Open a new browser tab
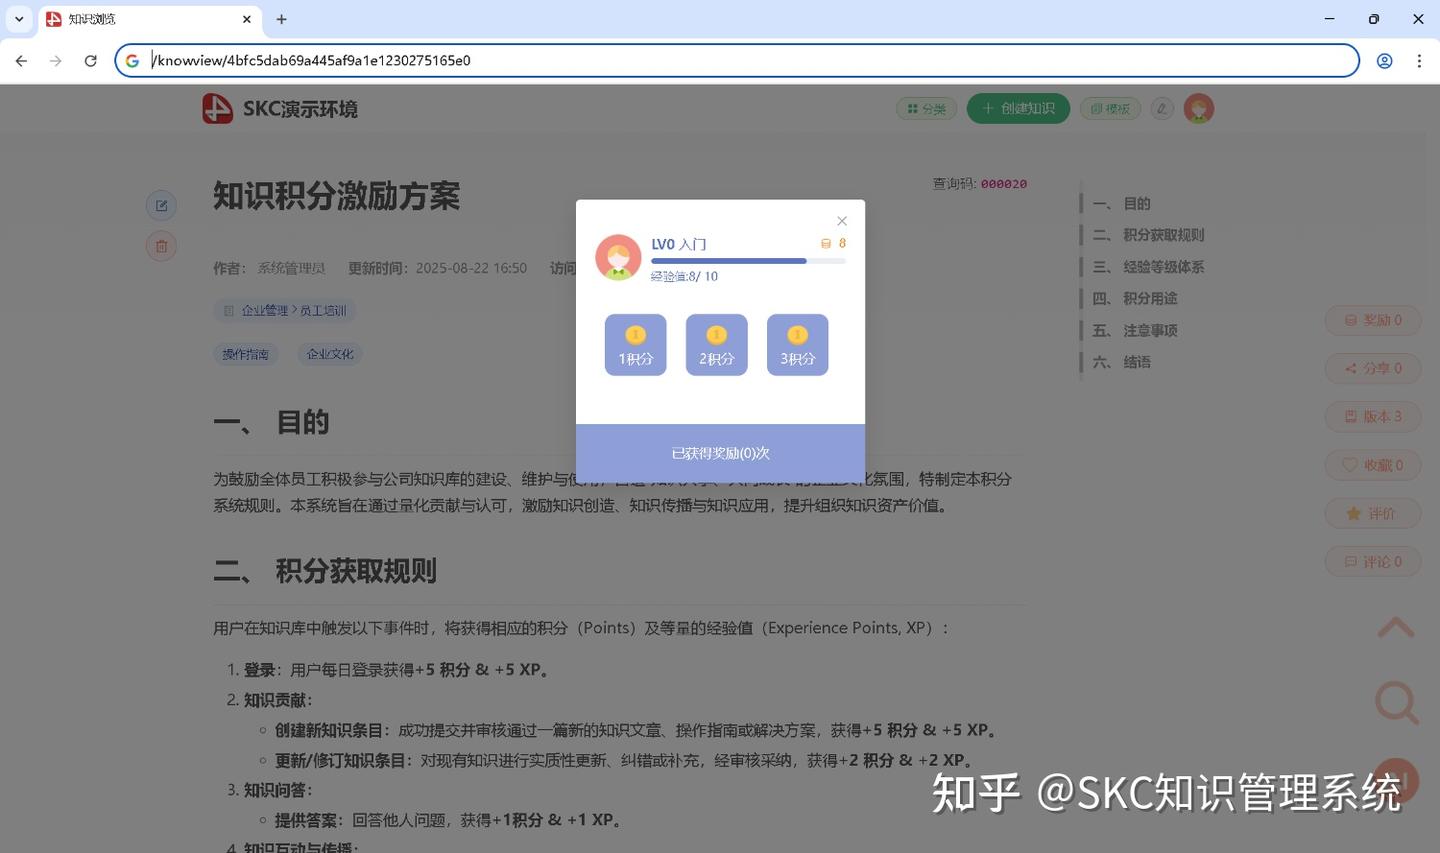 point(281,19)
